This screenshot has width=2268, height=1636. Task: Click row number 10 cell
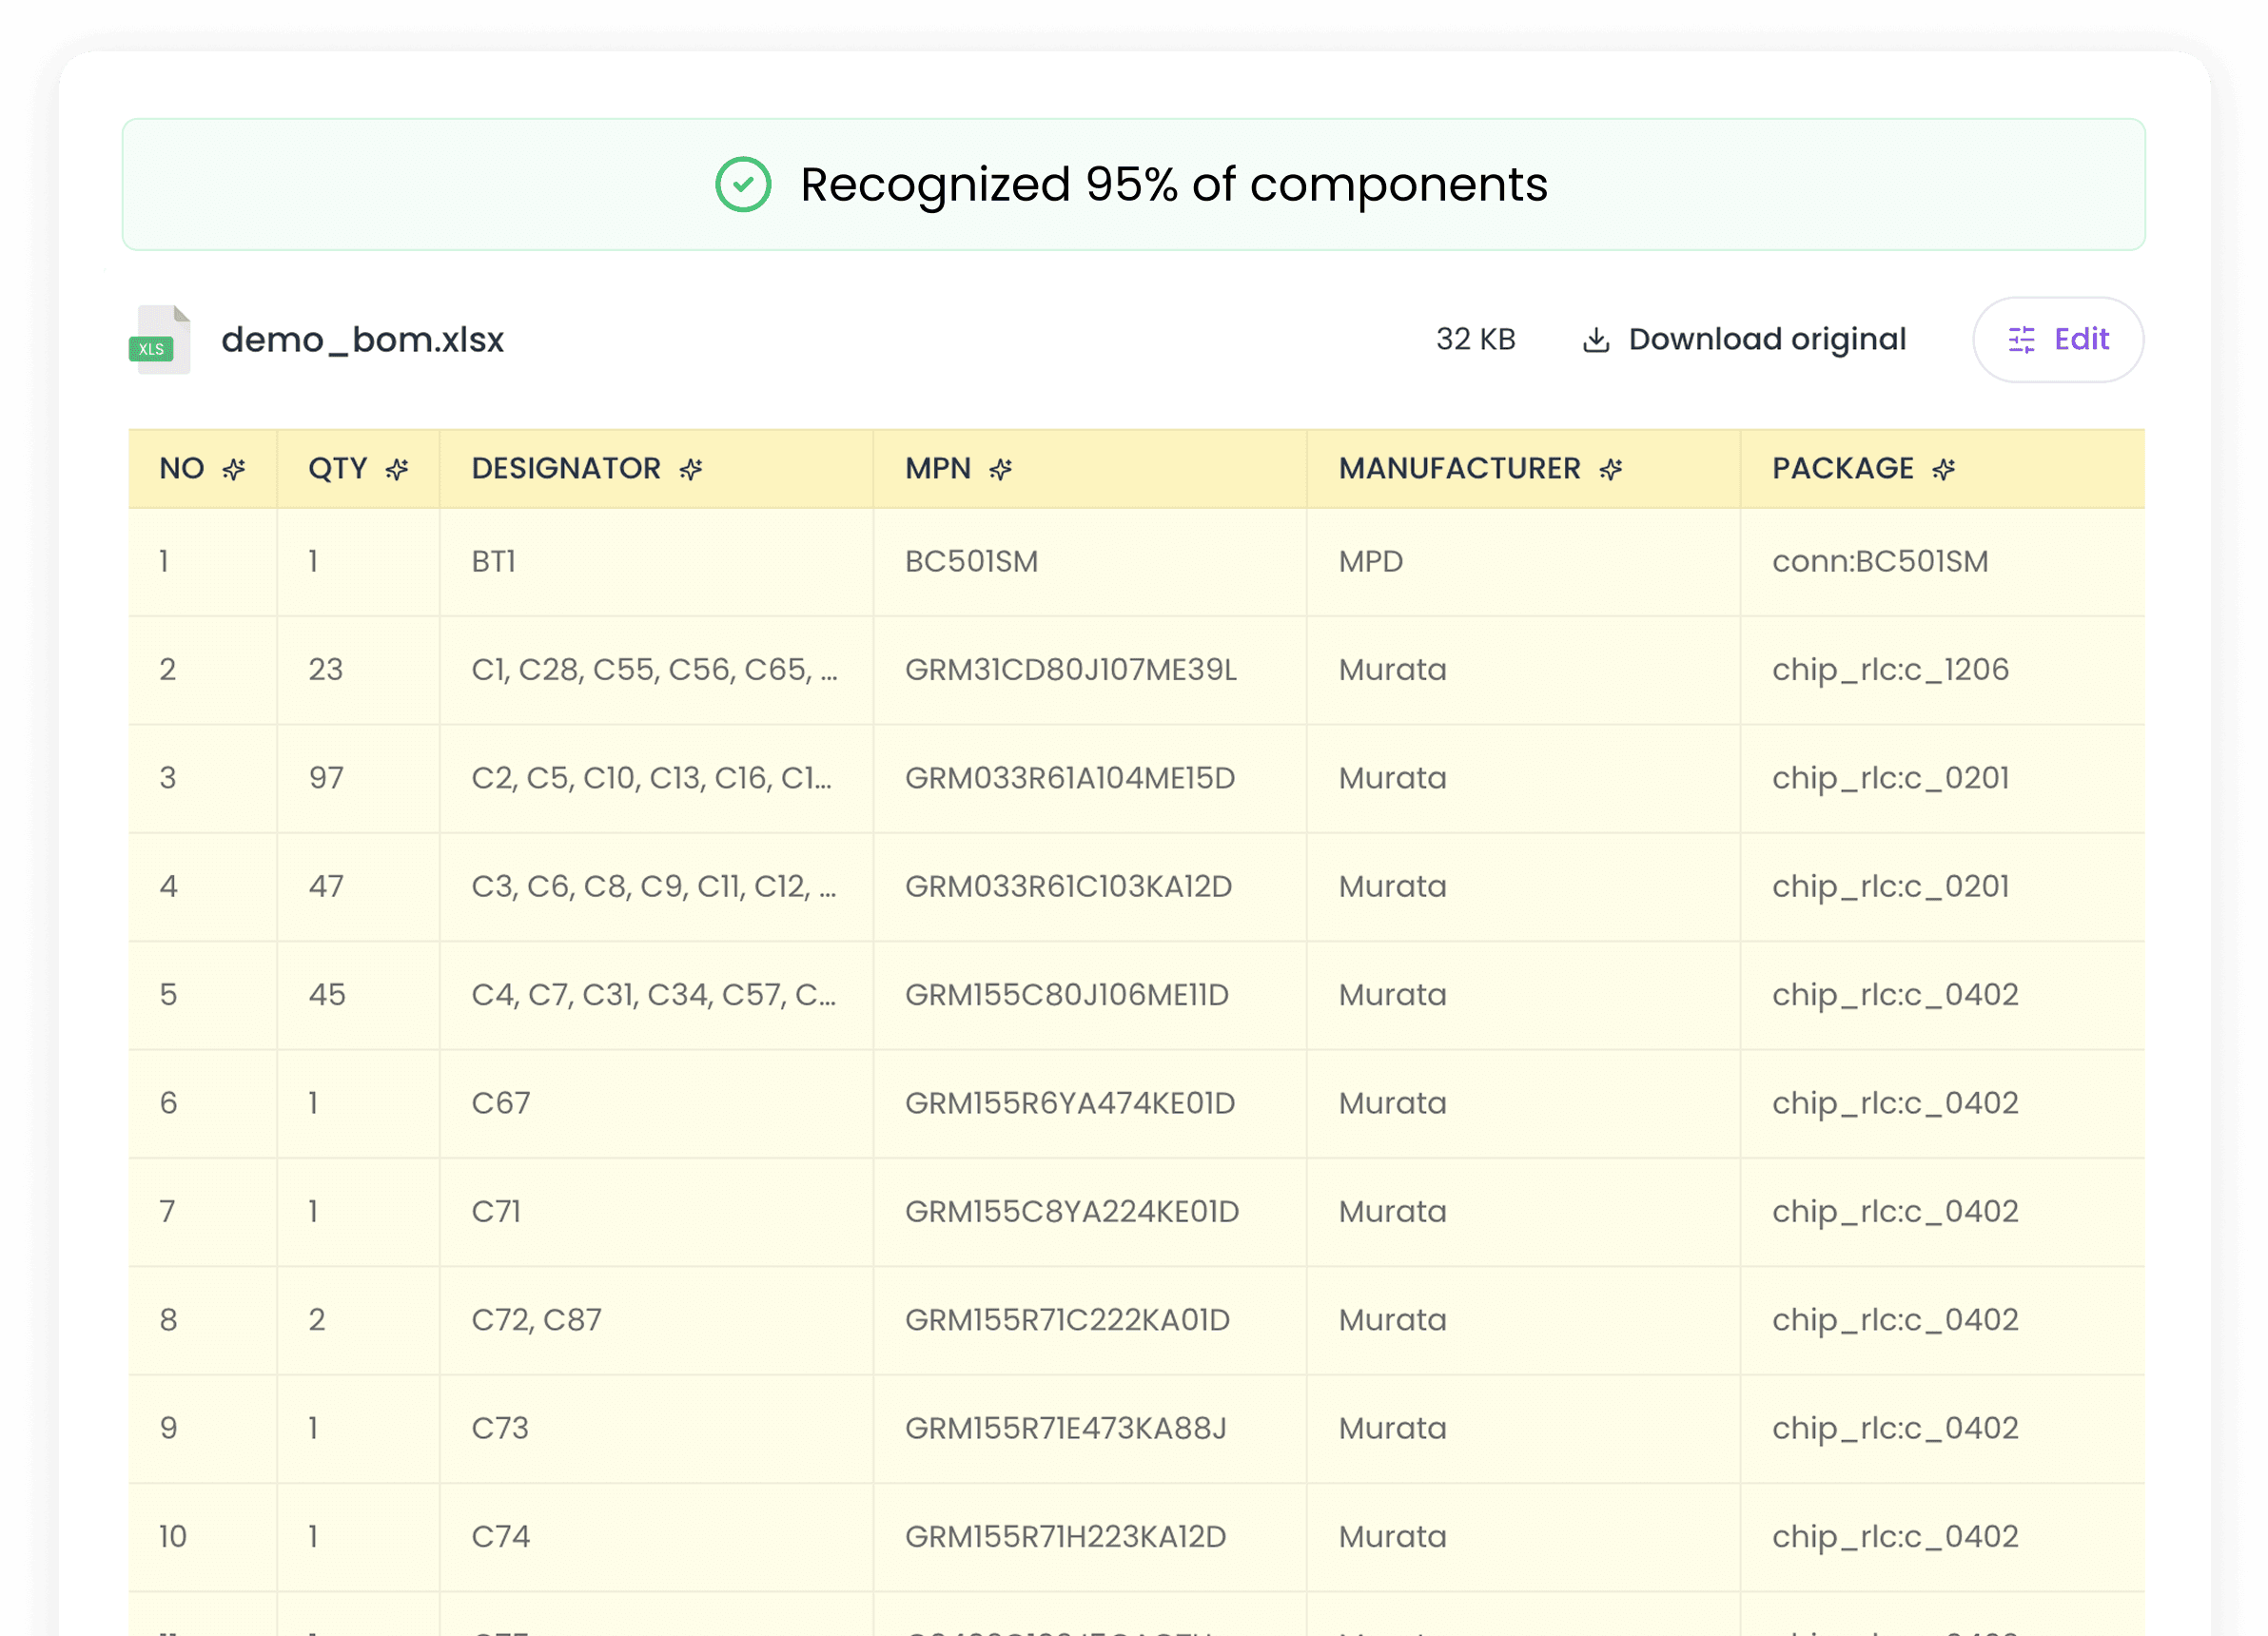tap(203, 1537)
